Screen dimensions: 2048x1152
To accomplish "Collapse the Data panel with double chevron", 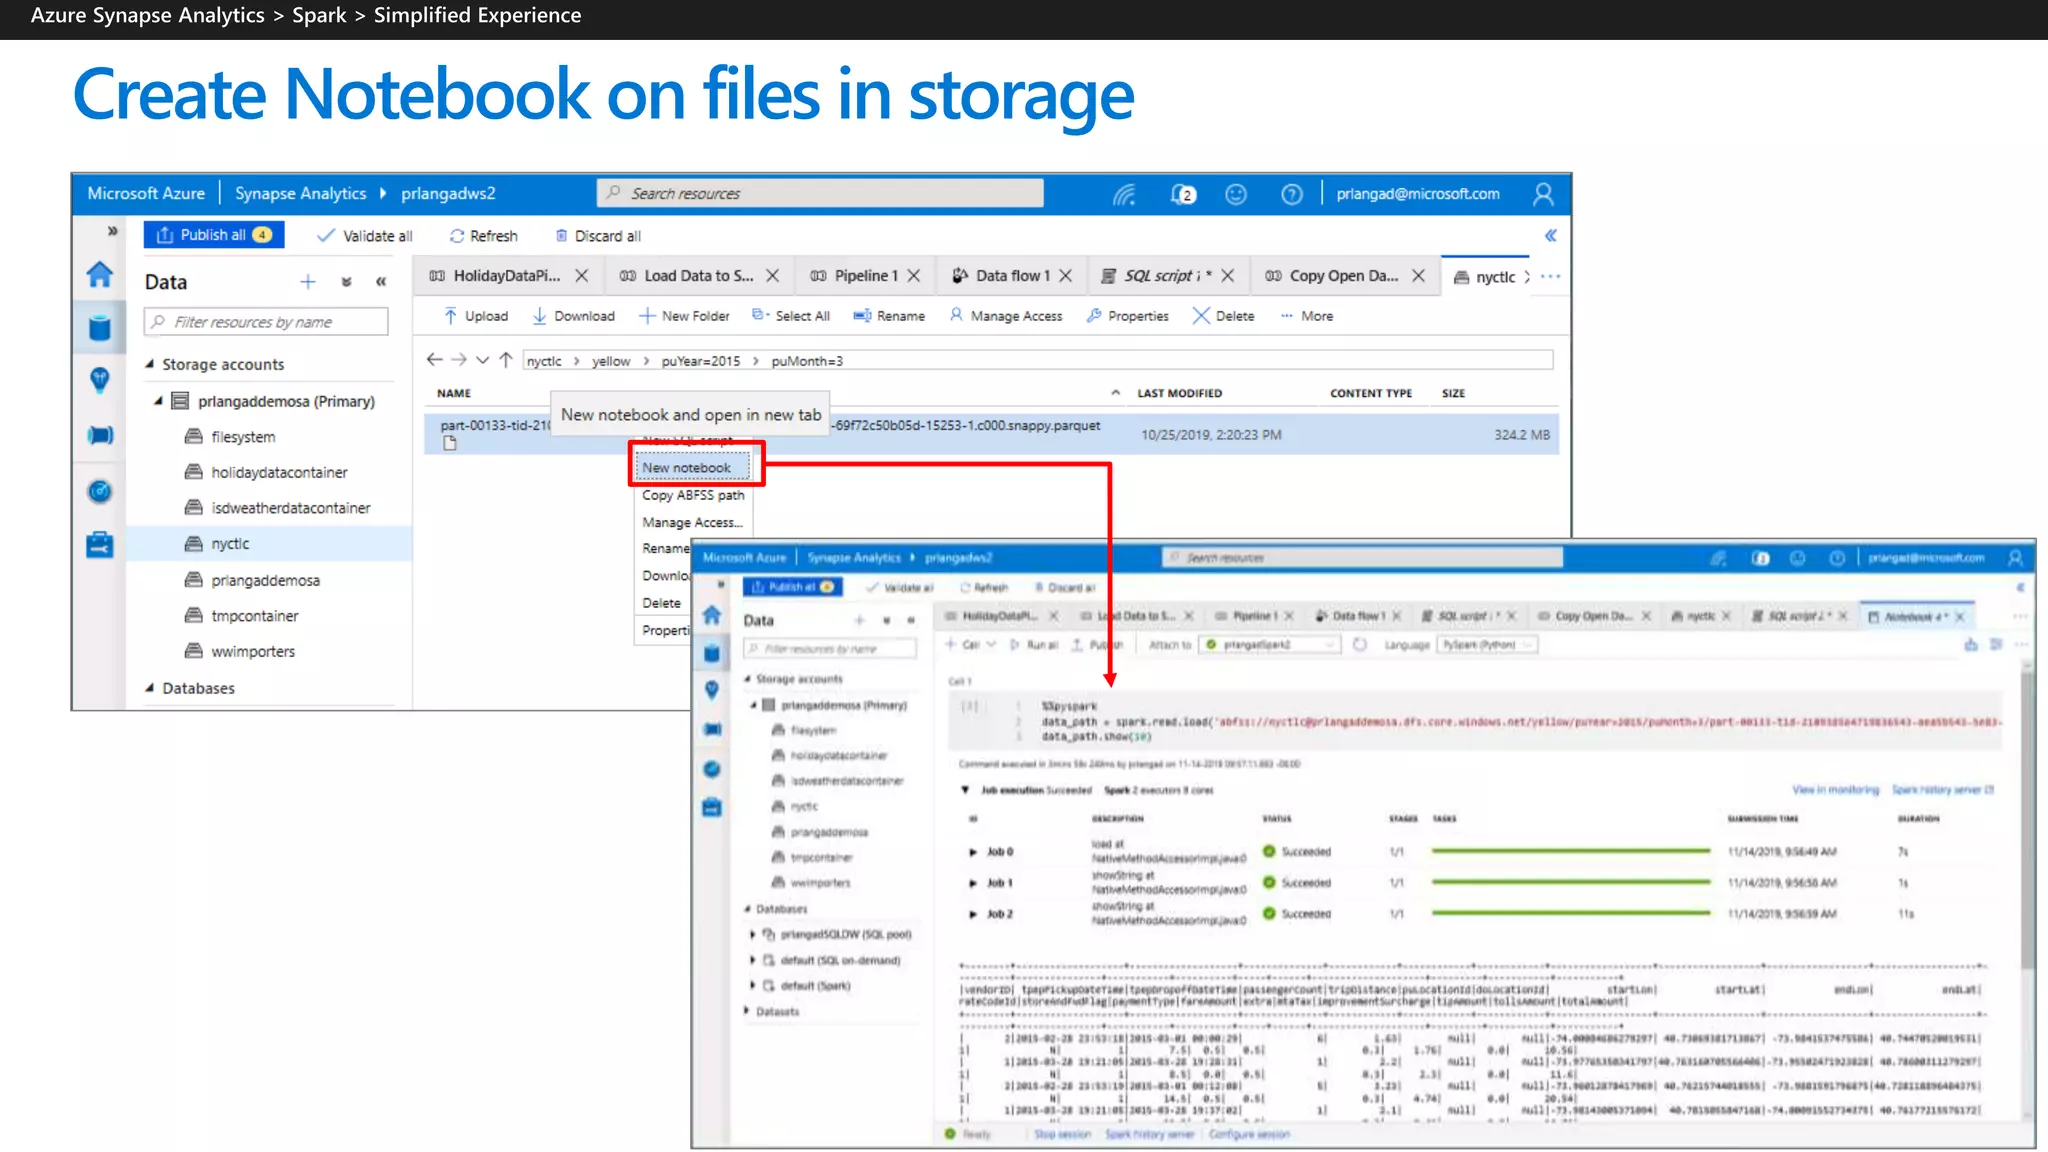I will pyautogui.click(x=381, y=282).
